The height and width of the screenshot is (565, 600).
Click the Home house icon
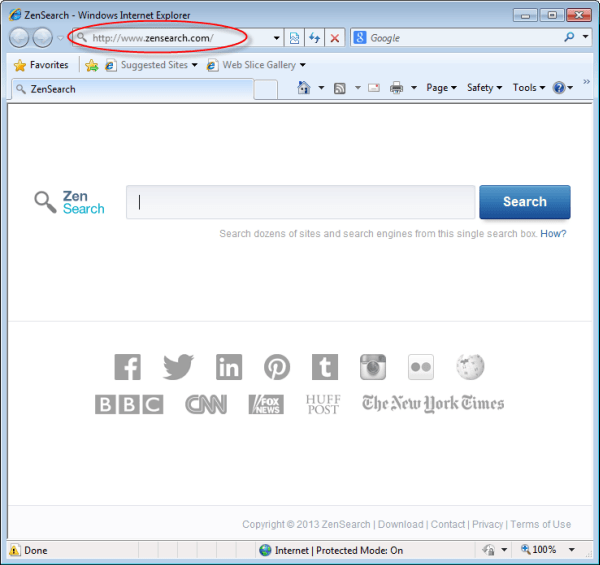pos(303,88)
